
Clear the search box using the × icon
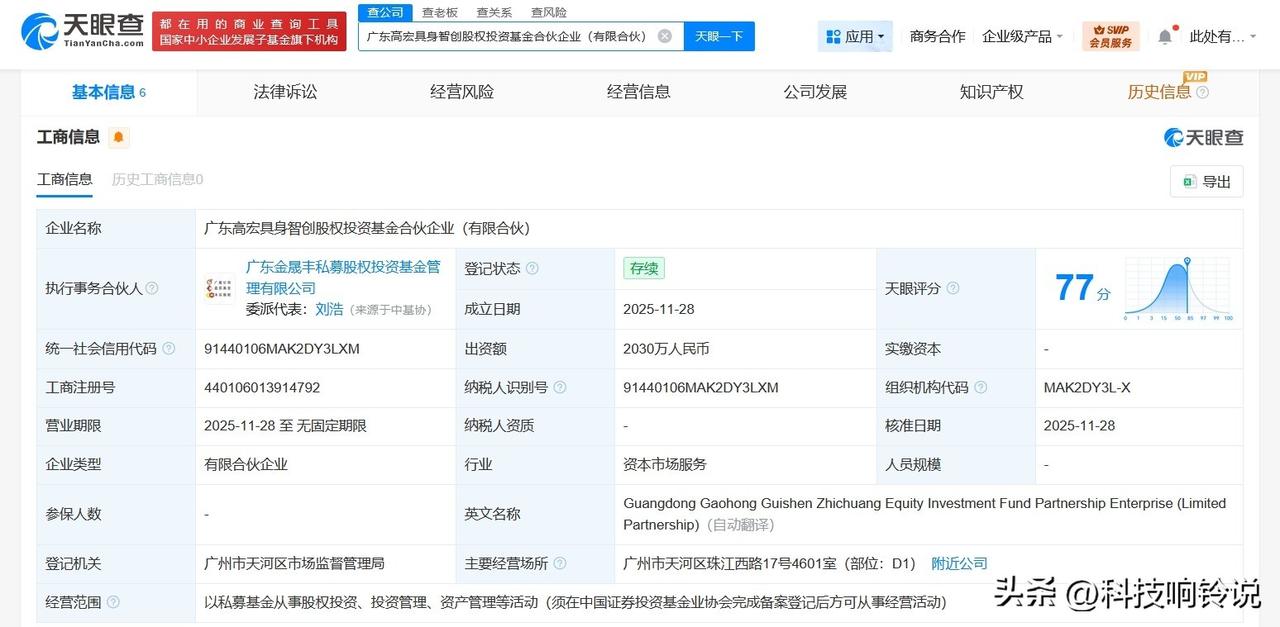(664, 35)
